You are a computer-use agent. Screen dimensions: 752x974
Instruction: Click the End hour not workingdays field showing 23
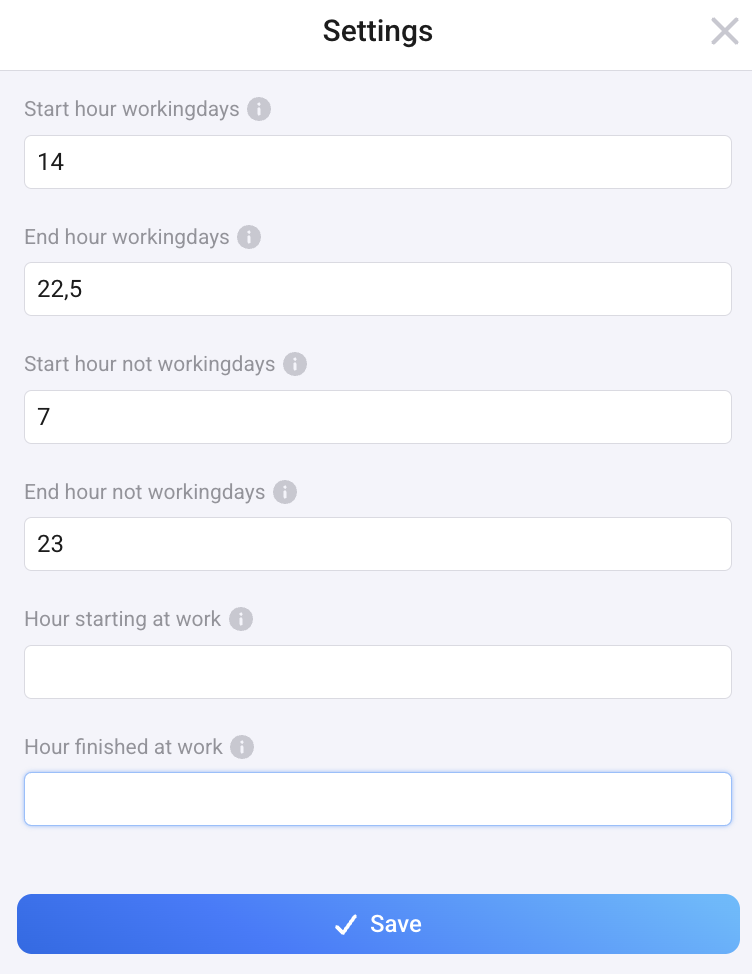[378, 544]
